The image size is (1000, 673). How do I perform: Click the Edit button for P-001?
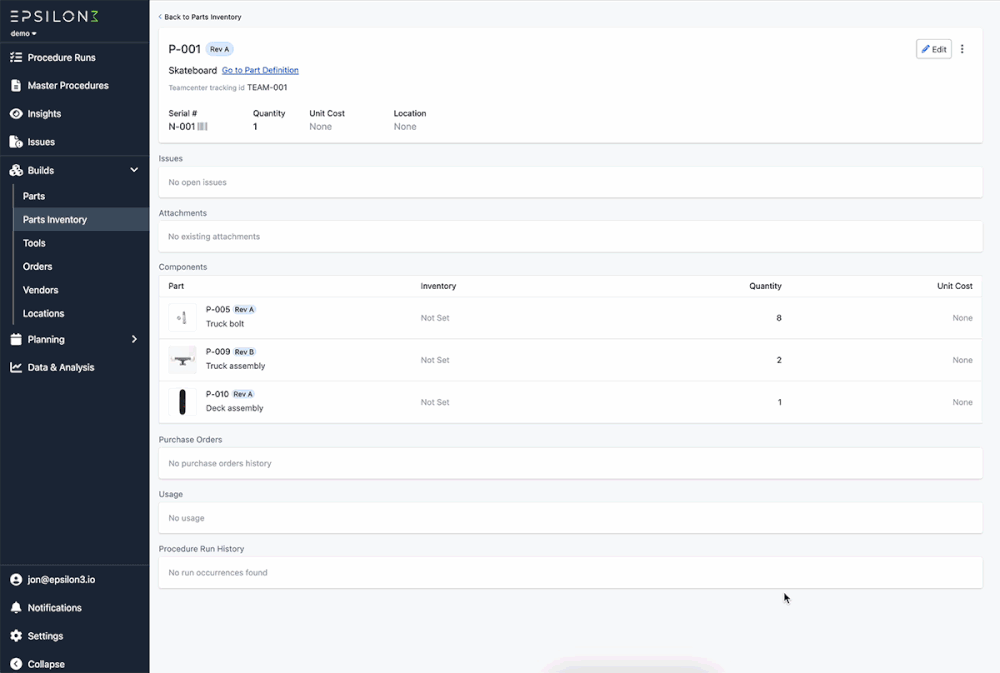tap(933, 48)
